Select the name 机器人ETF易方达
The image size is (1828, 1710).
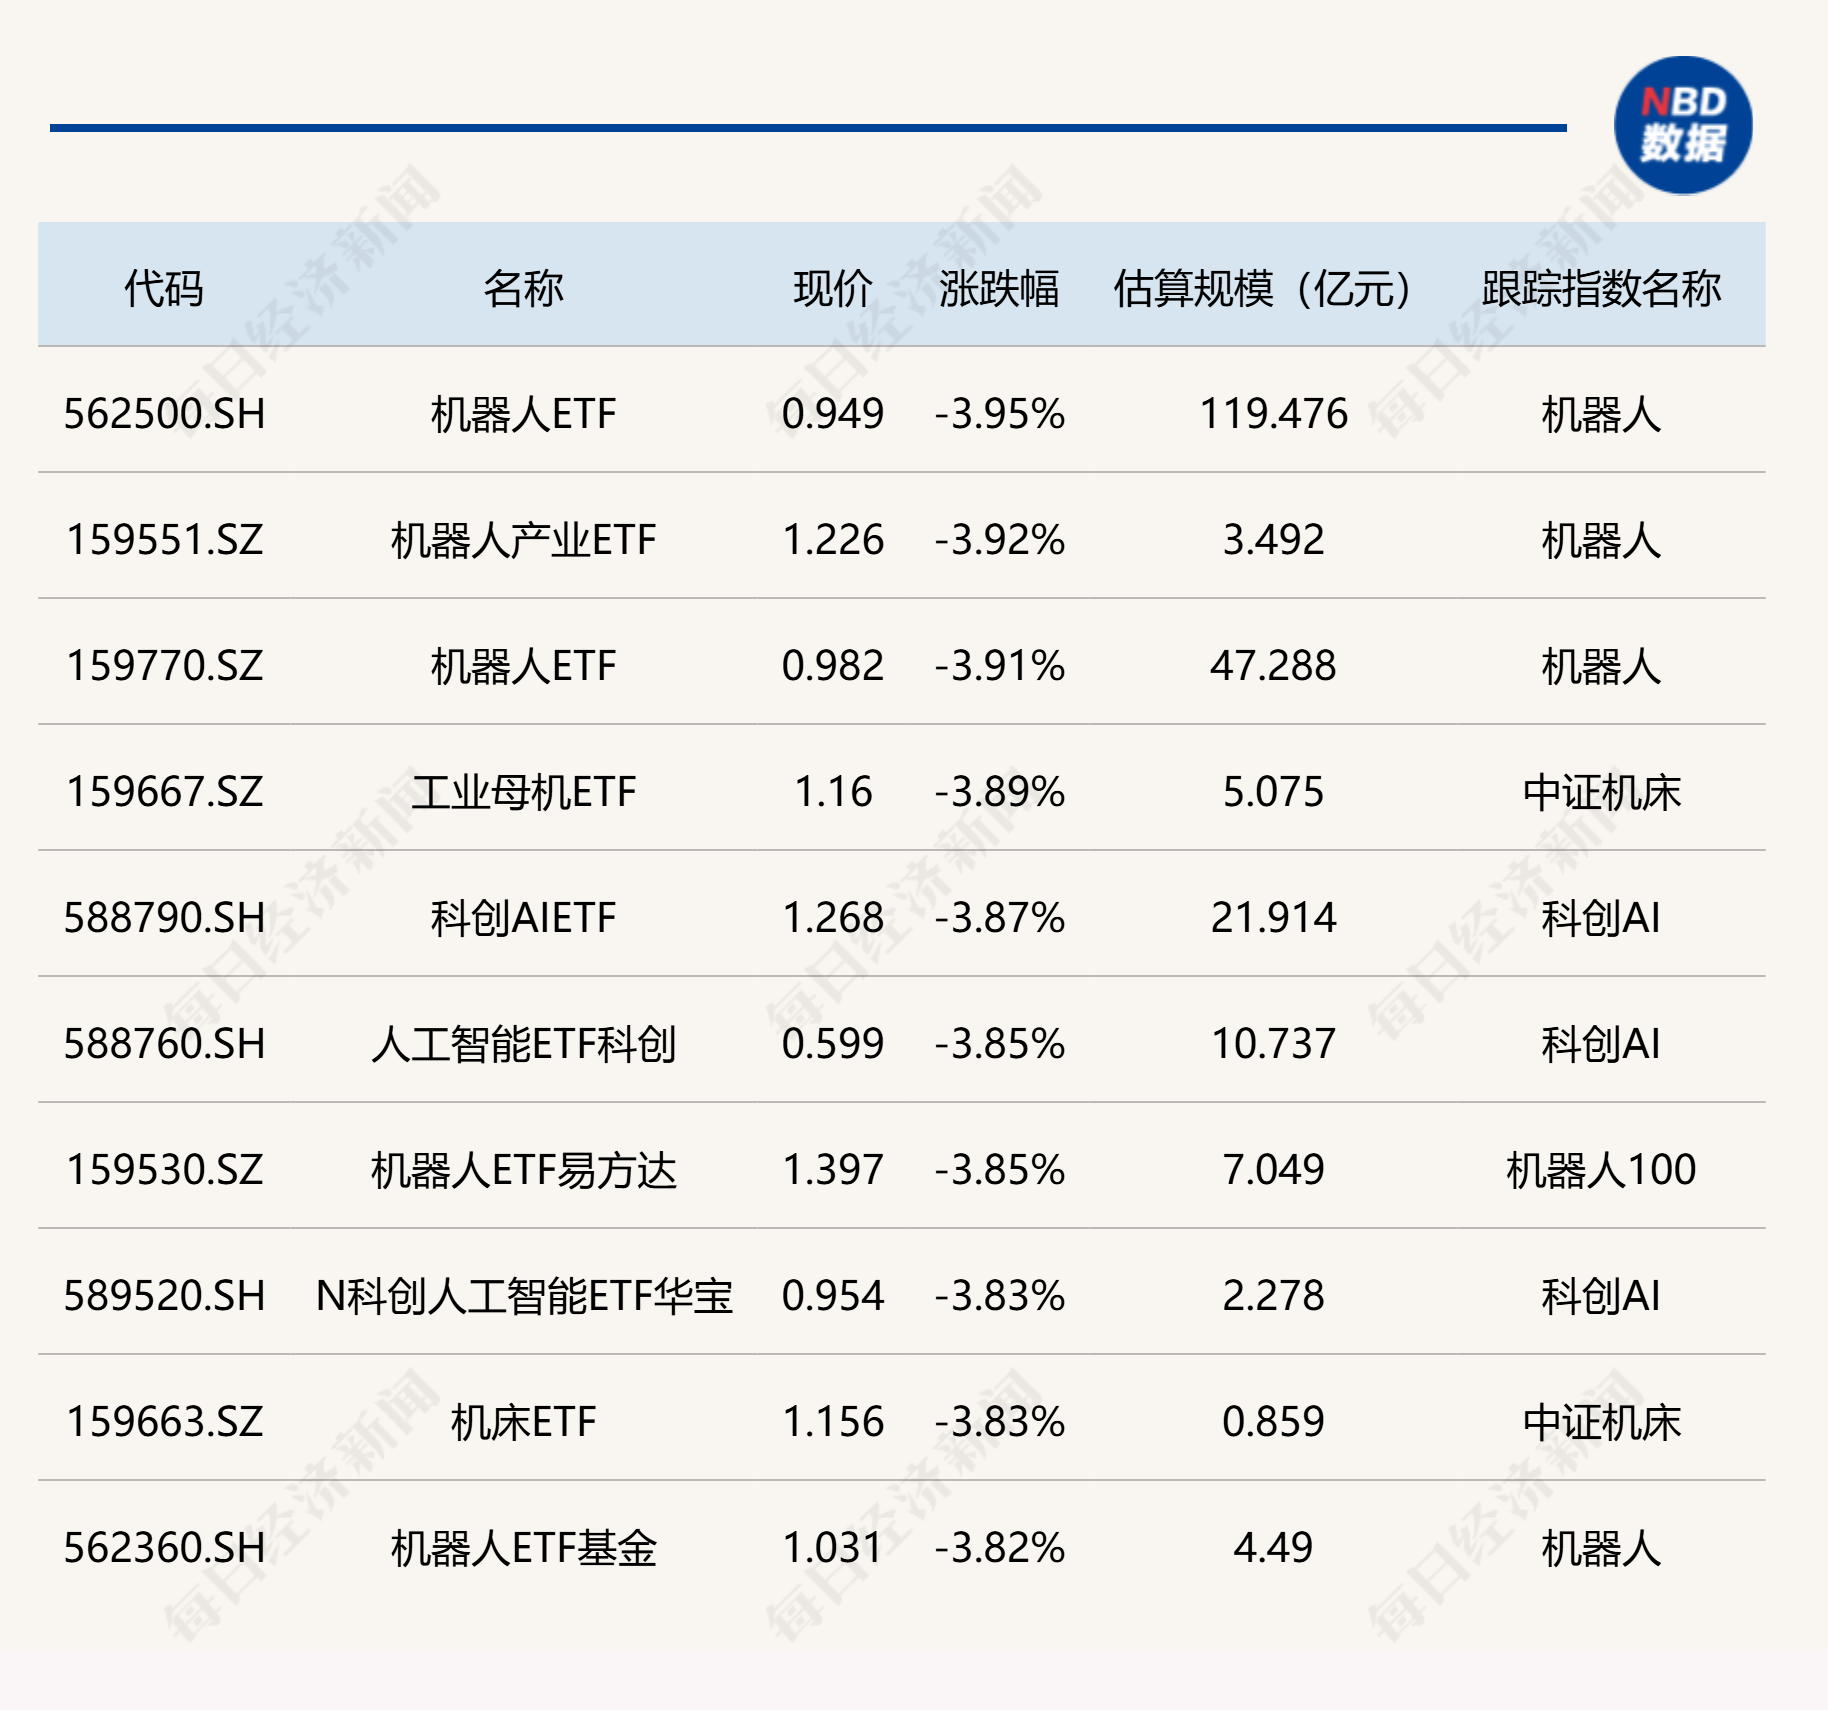tap(523, 1170)
